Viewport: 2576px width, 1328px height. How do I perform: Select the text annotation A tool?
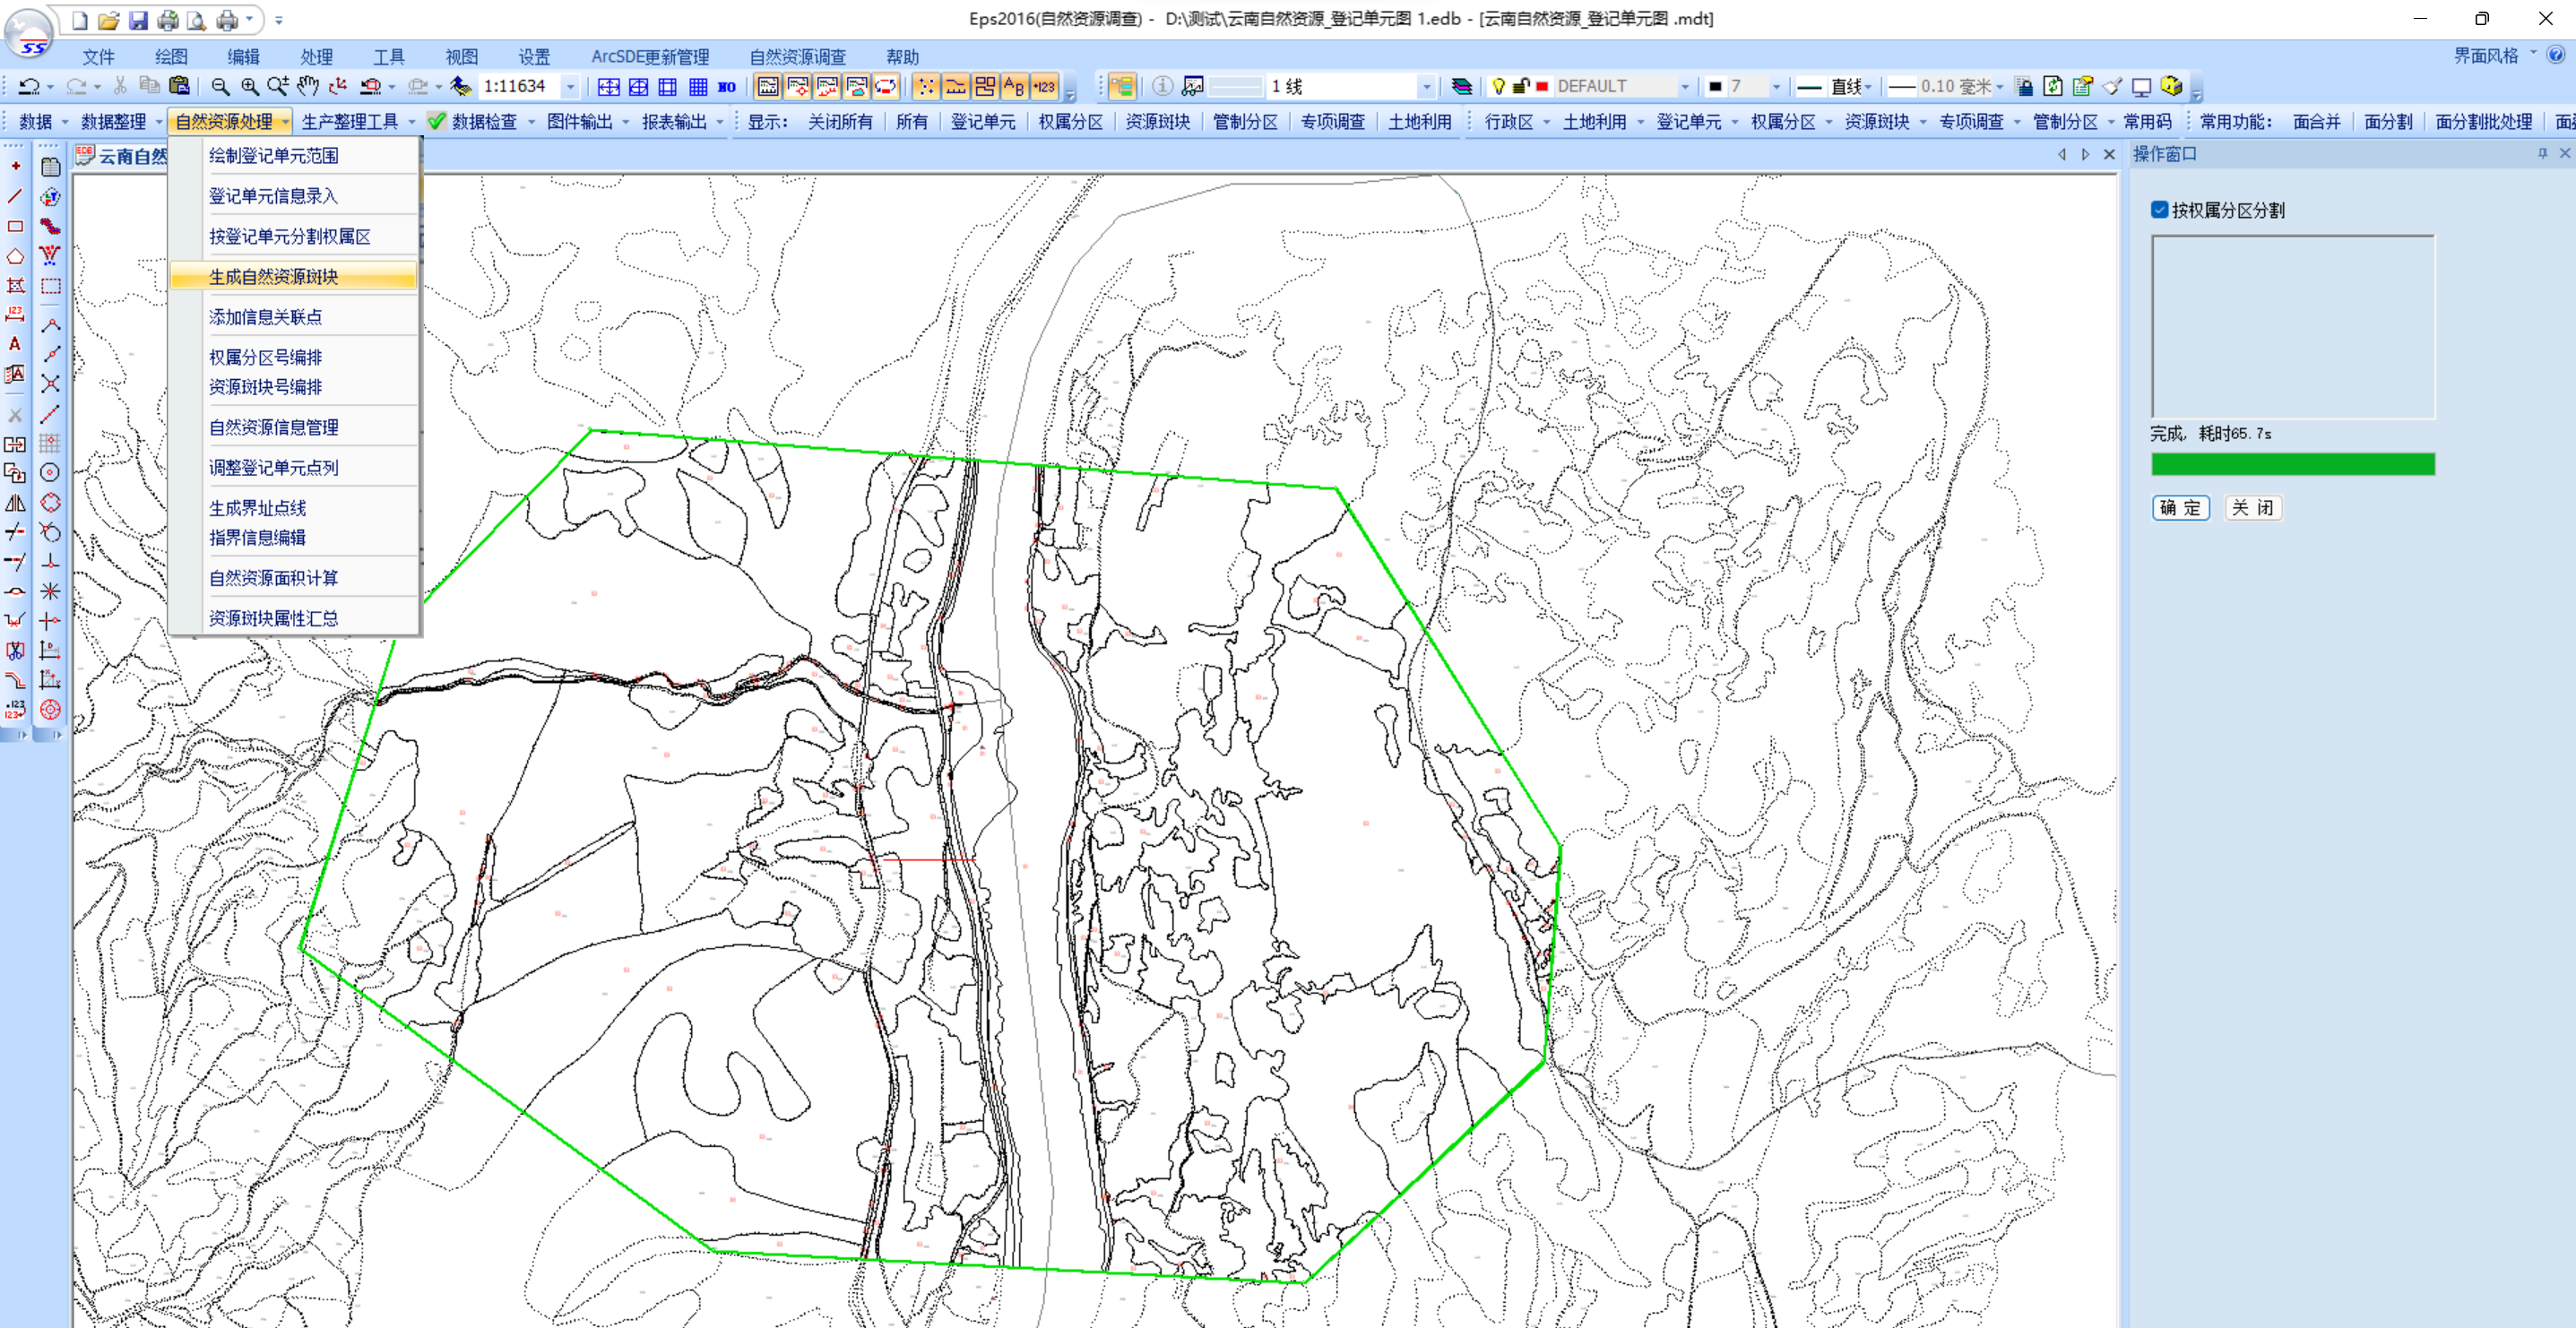[15, 344]
